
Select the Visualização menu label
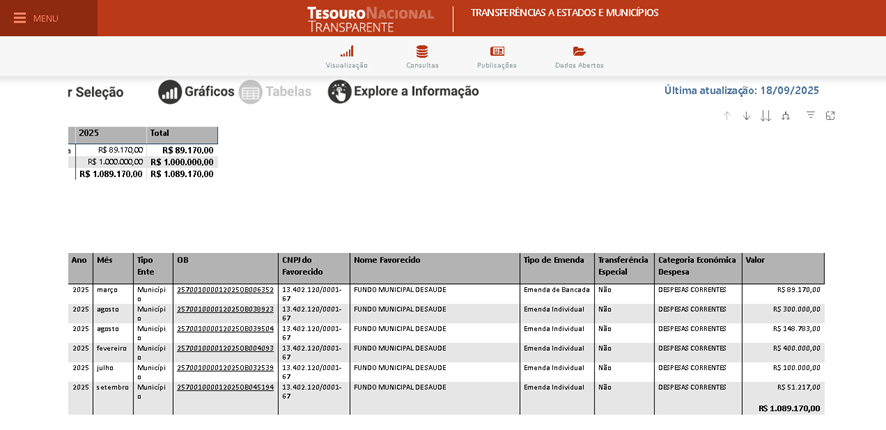(346, 66)
